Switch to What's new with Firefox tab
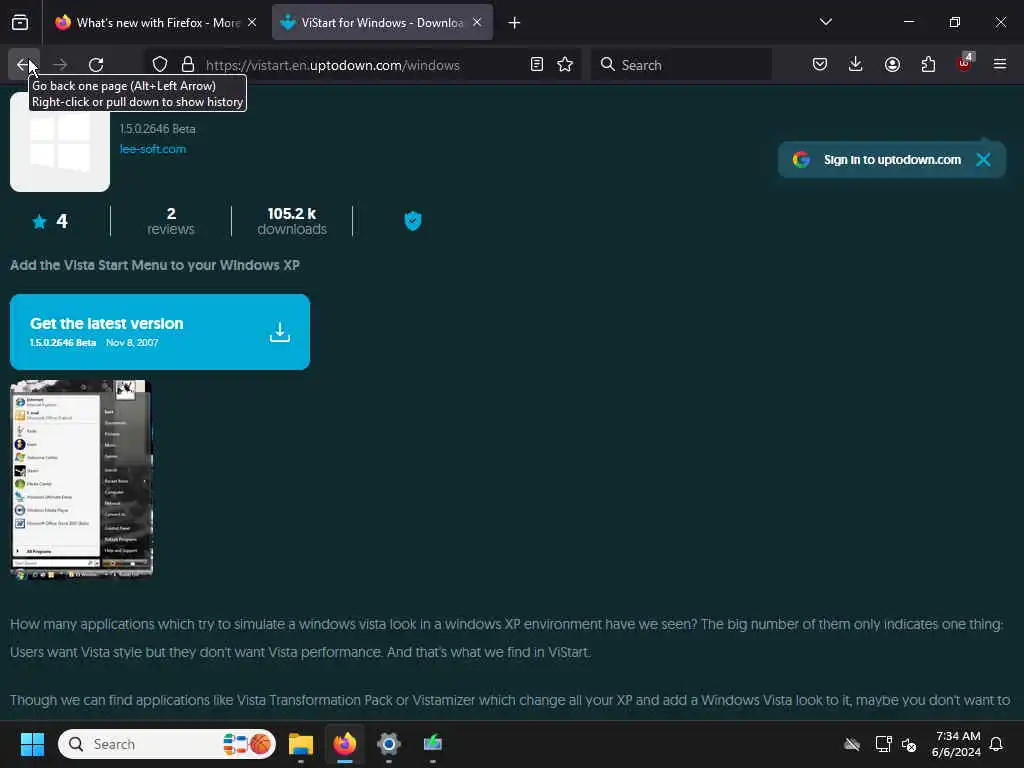The image size is (1024, 768). 155,22
